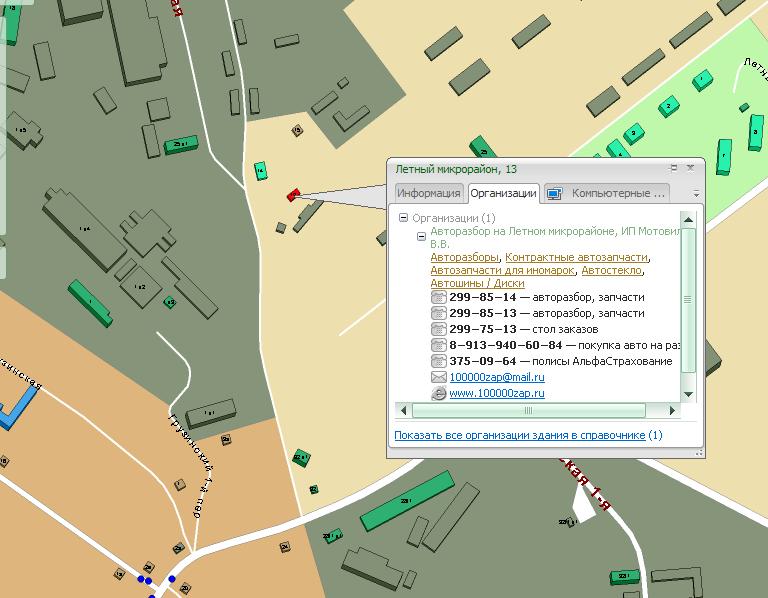Pin the building info popup
Screen dimensions: 768x598
tap(674, 168)
